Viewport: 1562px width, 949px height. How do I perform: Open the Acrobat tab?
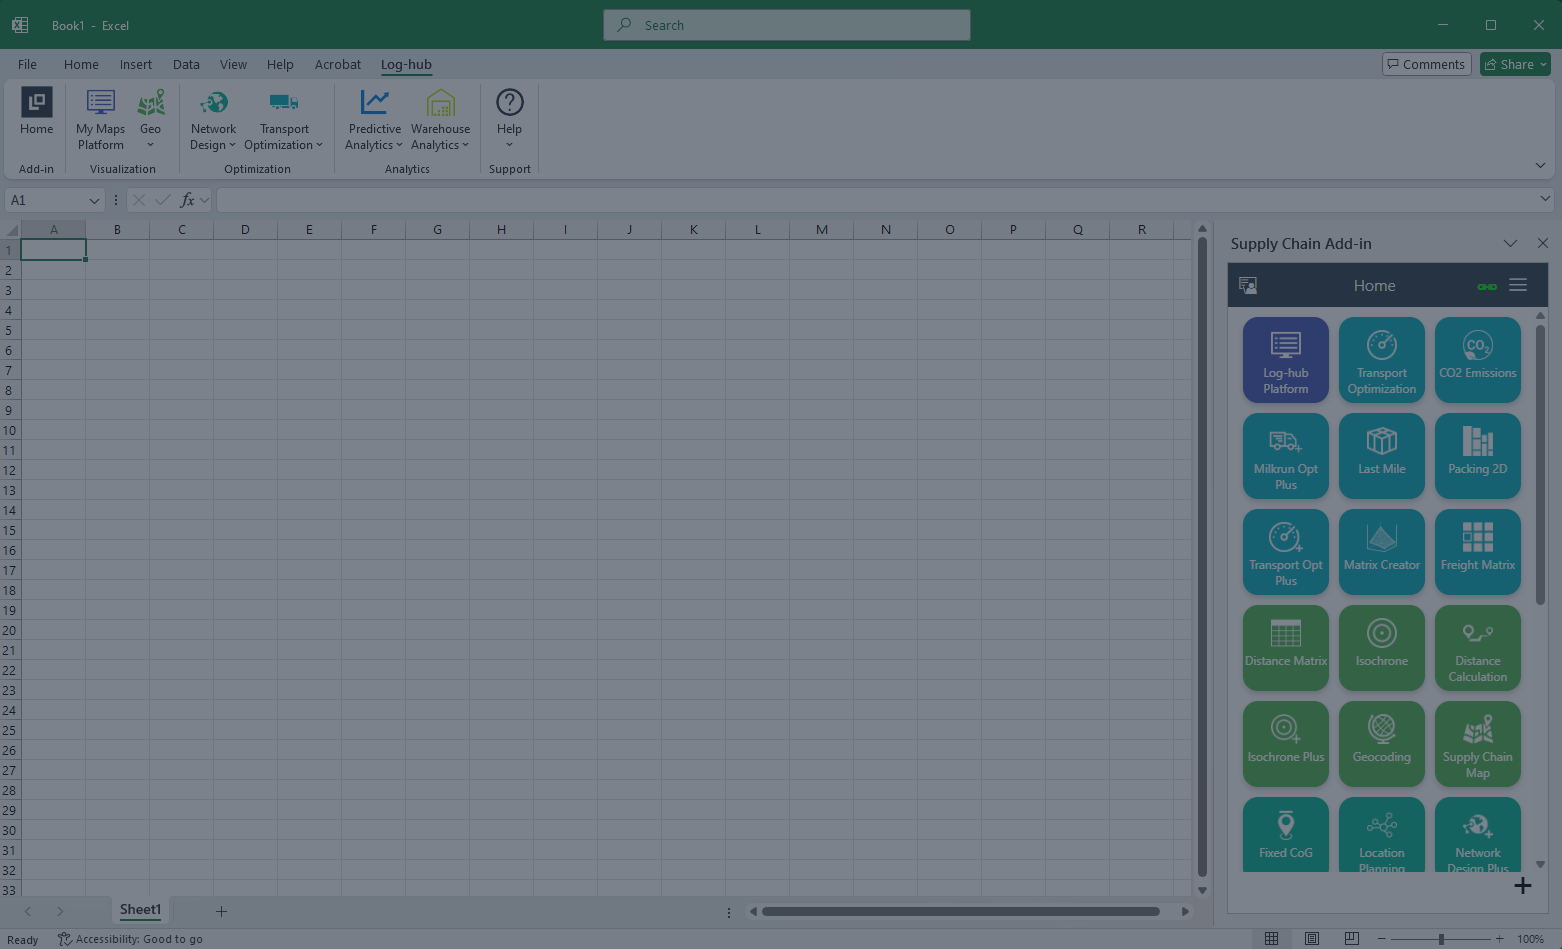(x=338, y=64)
